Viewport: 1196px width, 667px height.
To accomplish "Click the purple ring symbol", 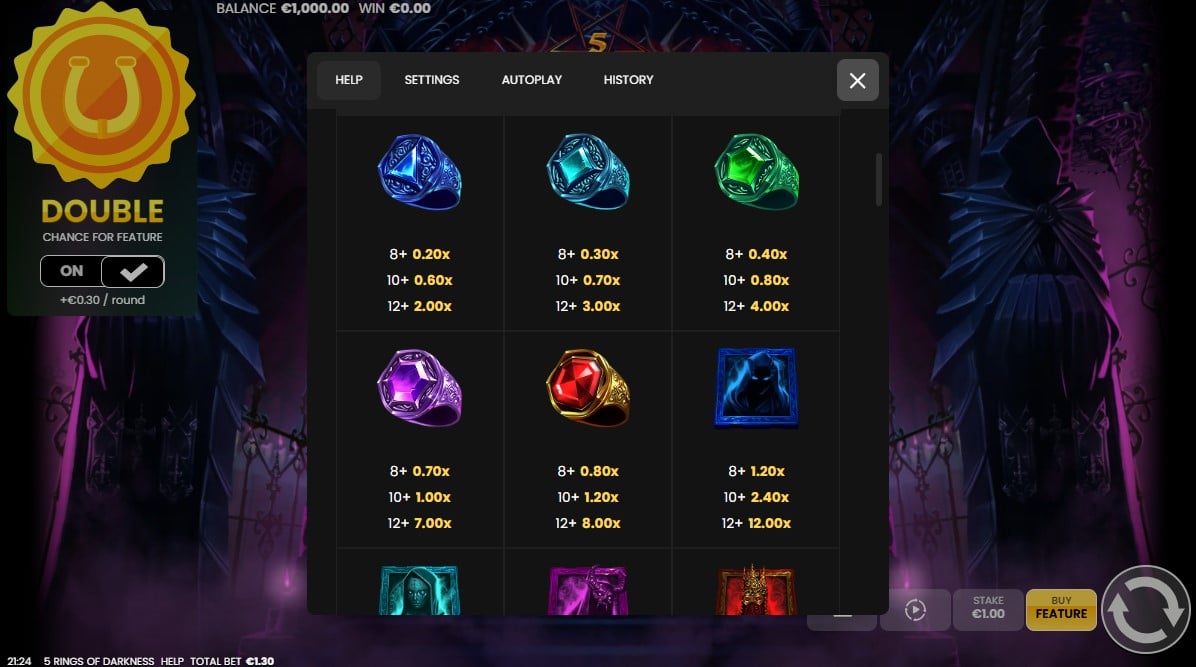I will (x=420, y=388).
